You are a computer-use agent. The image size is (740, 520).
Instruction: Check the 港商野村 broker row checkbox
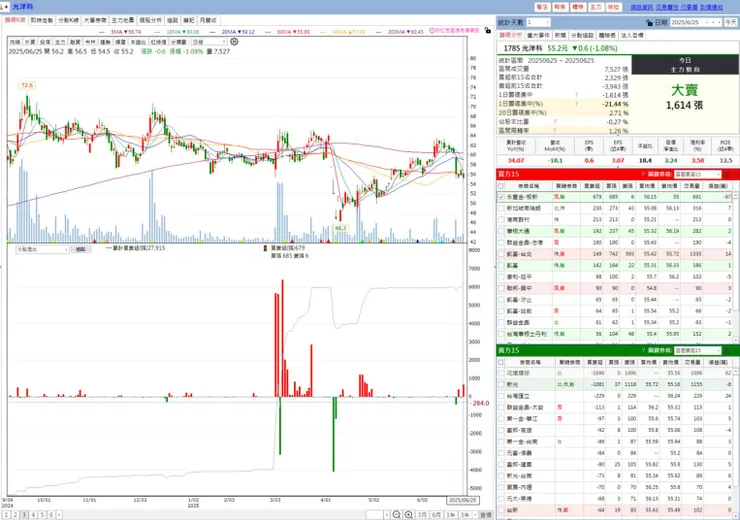(x=501, y=220)
